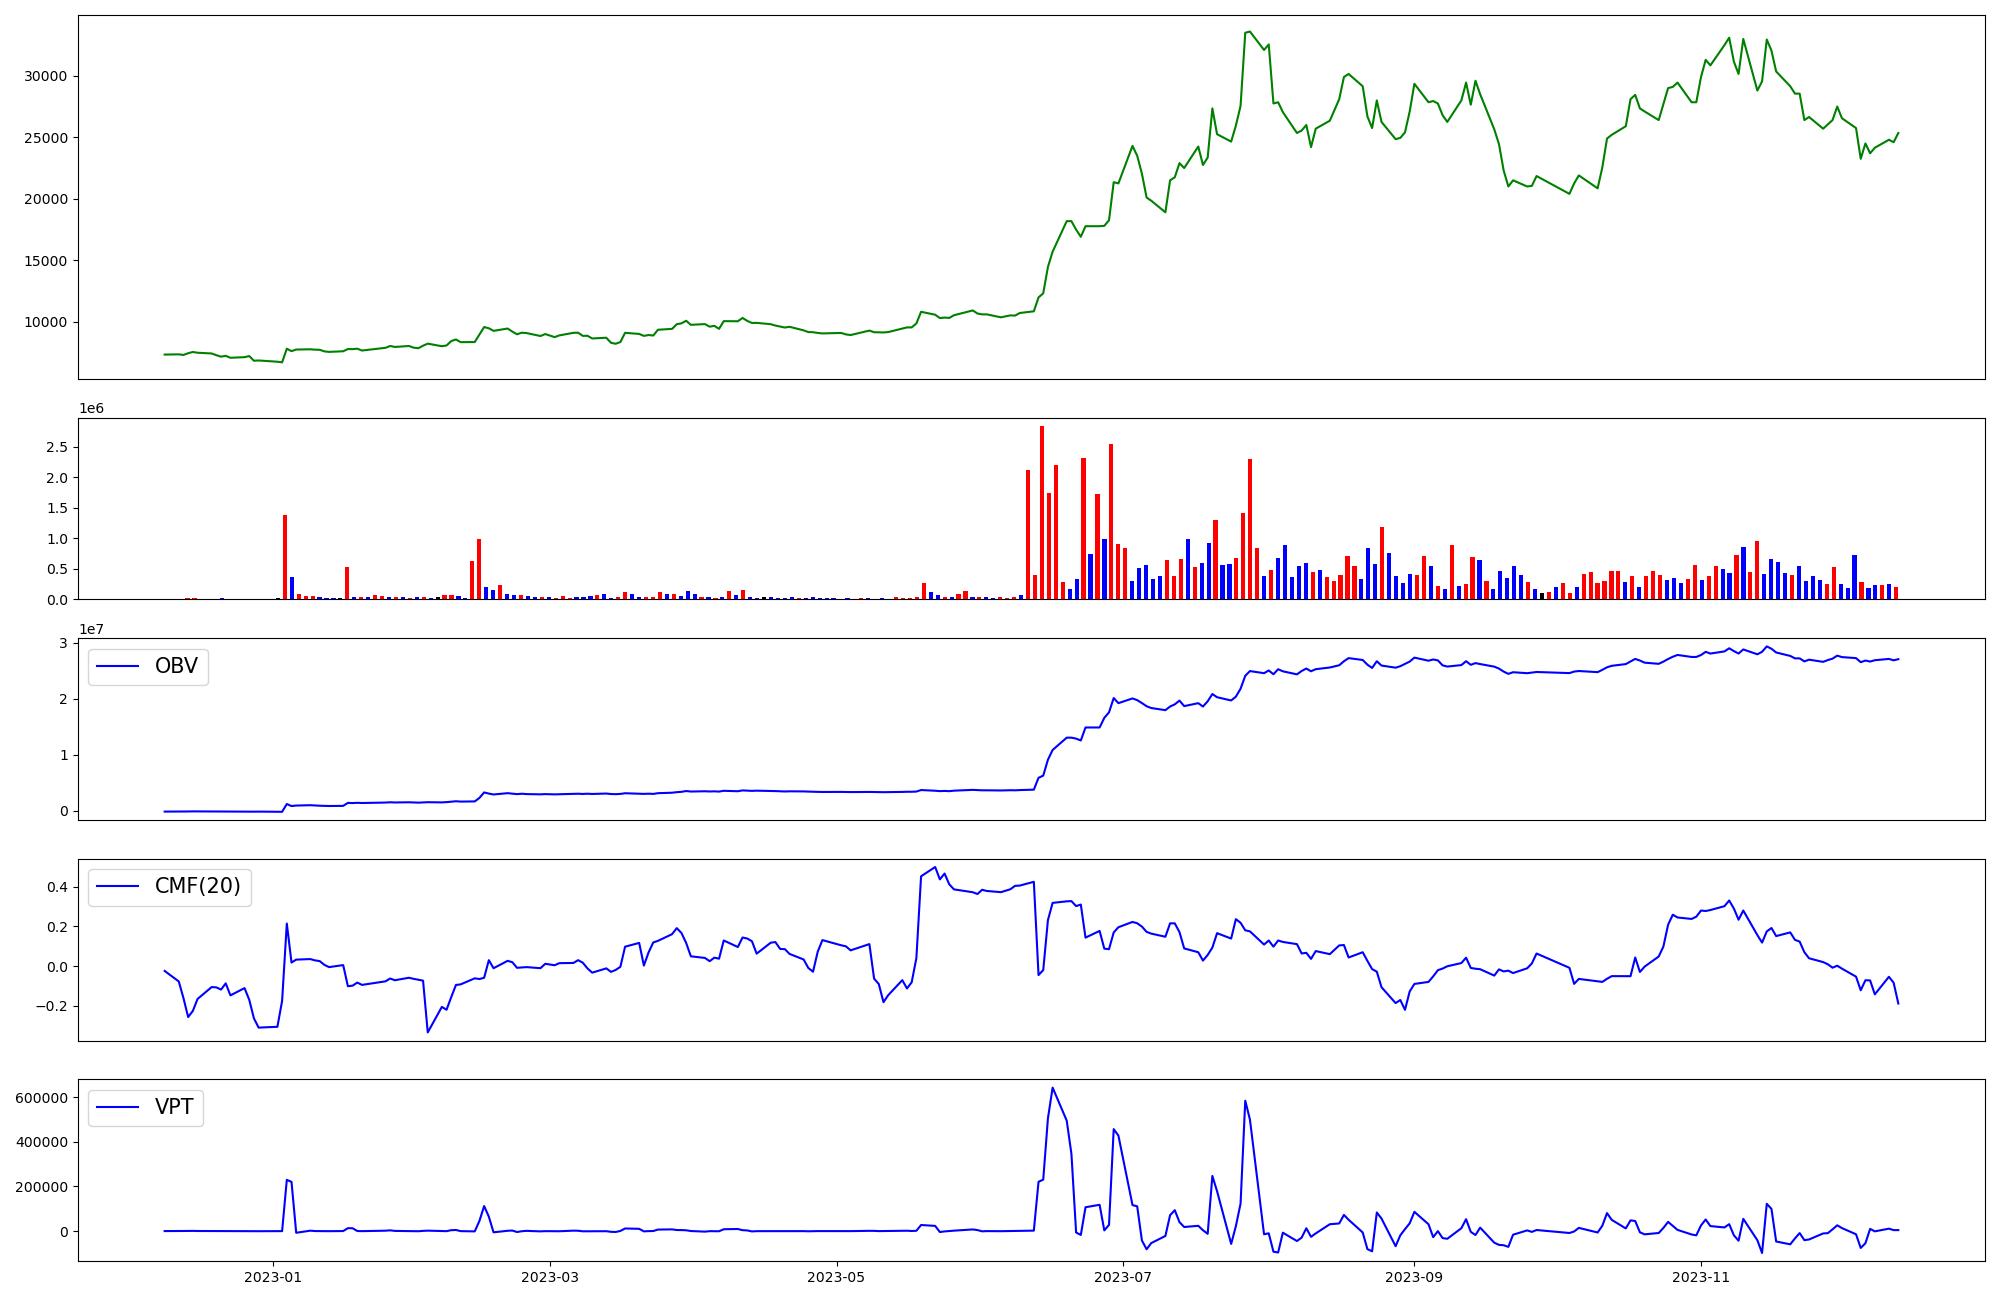Image resolution: width=2000 pixels, height=1300 pixels.
Task: Click the 1e6 volume scale label
Action: pos(91,409)
